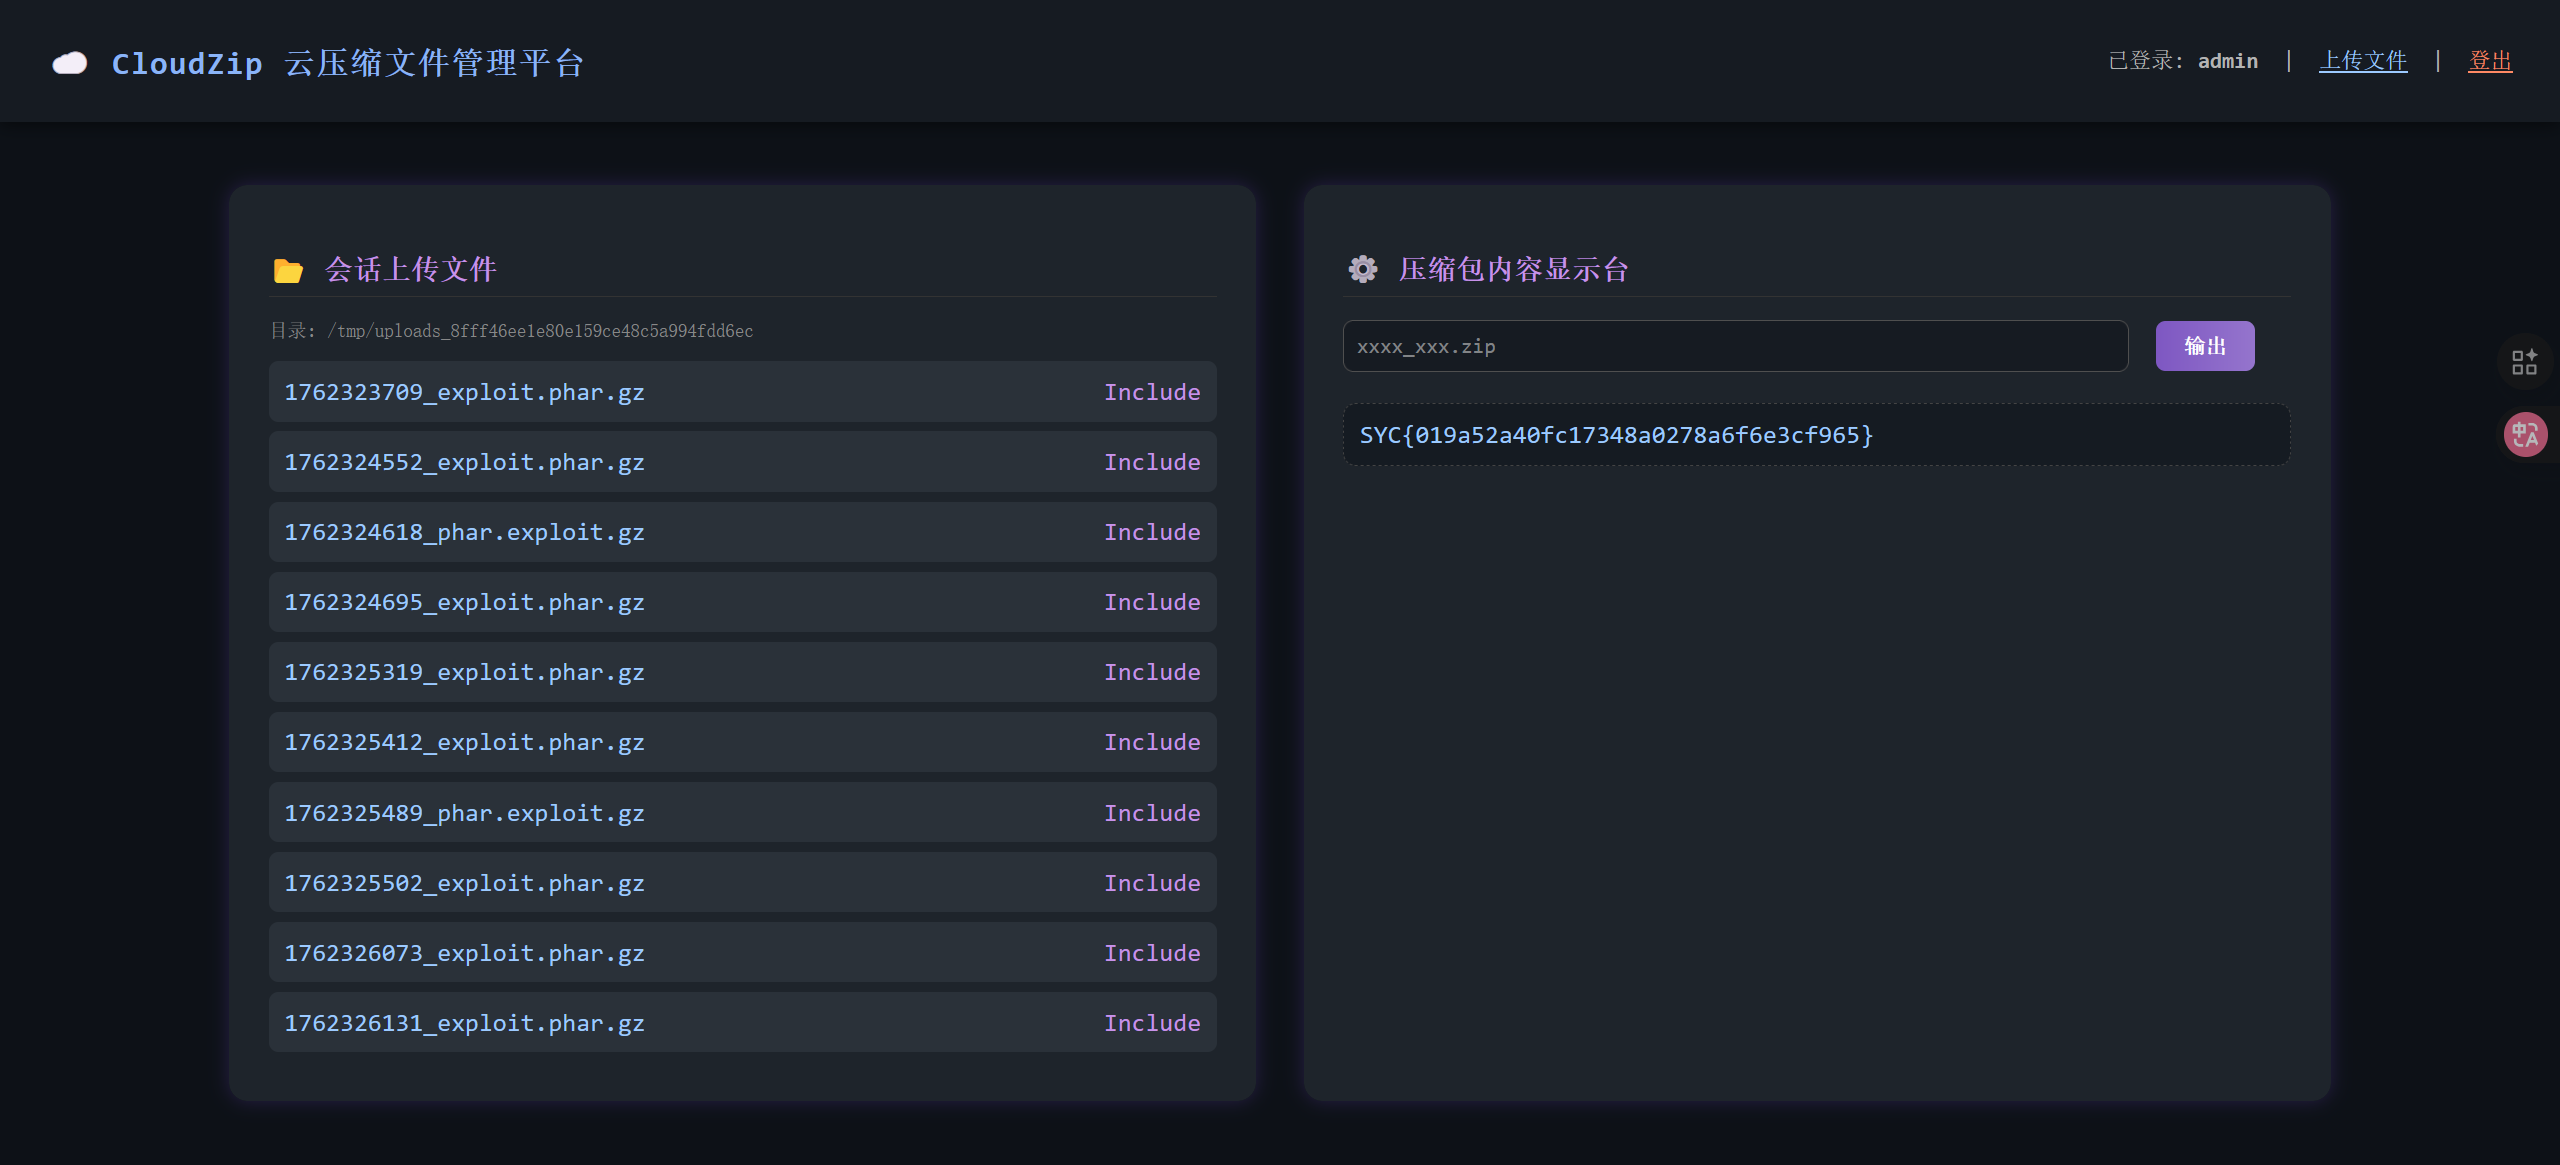Click the SYC flag output text box

[x=1815, y=435]
